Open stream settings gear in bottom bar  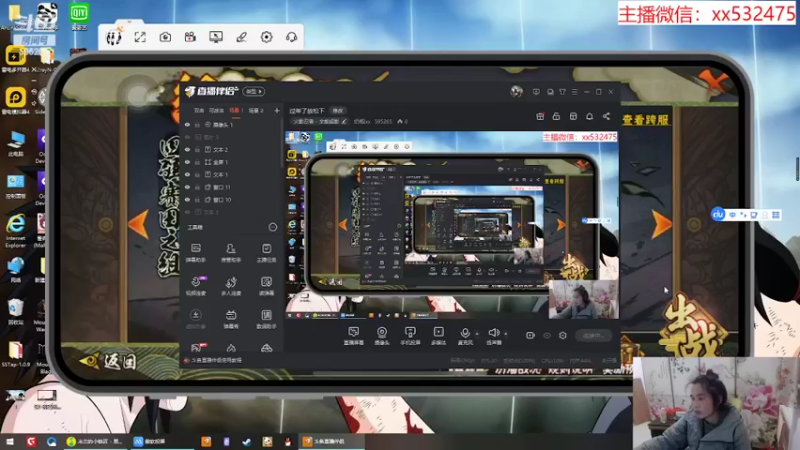click(563, 335)
